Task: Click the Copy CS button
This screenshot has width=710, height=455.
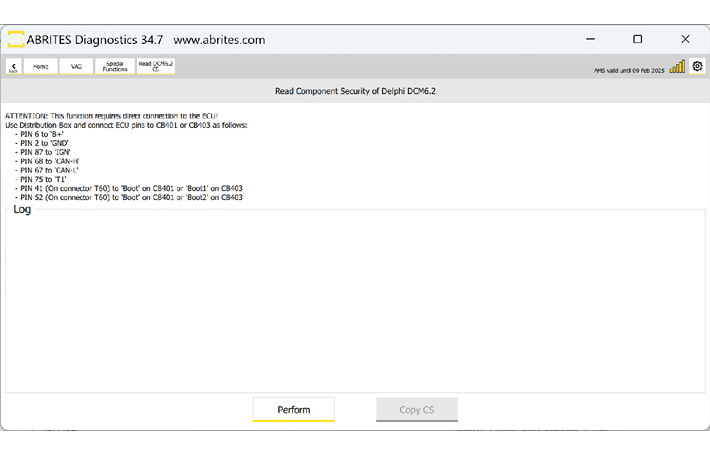Action: [x=416, y=409]
